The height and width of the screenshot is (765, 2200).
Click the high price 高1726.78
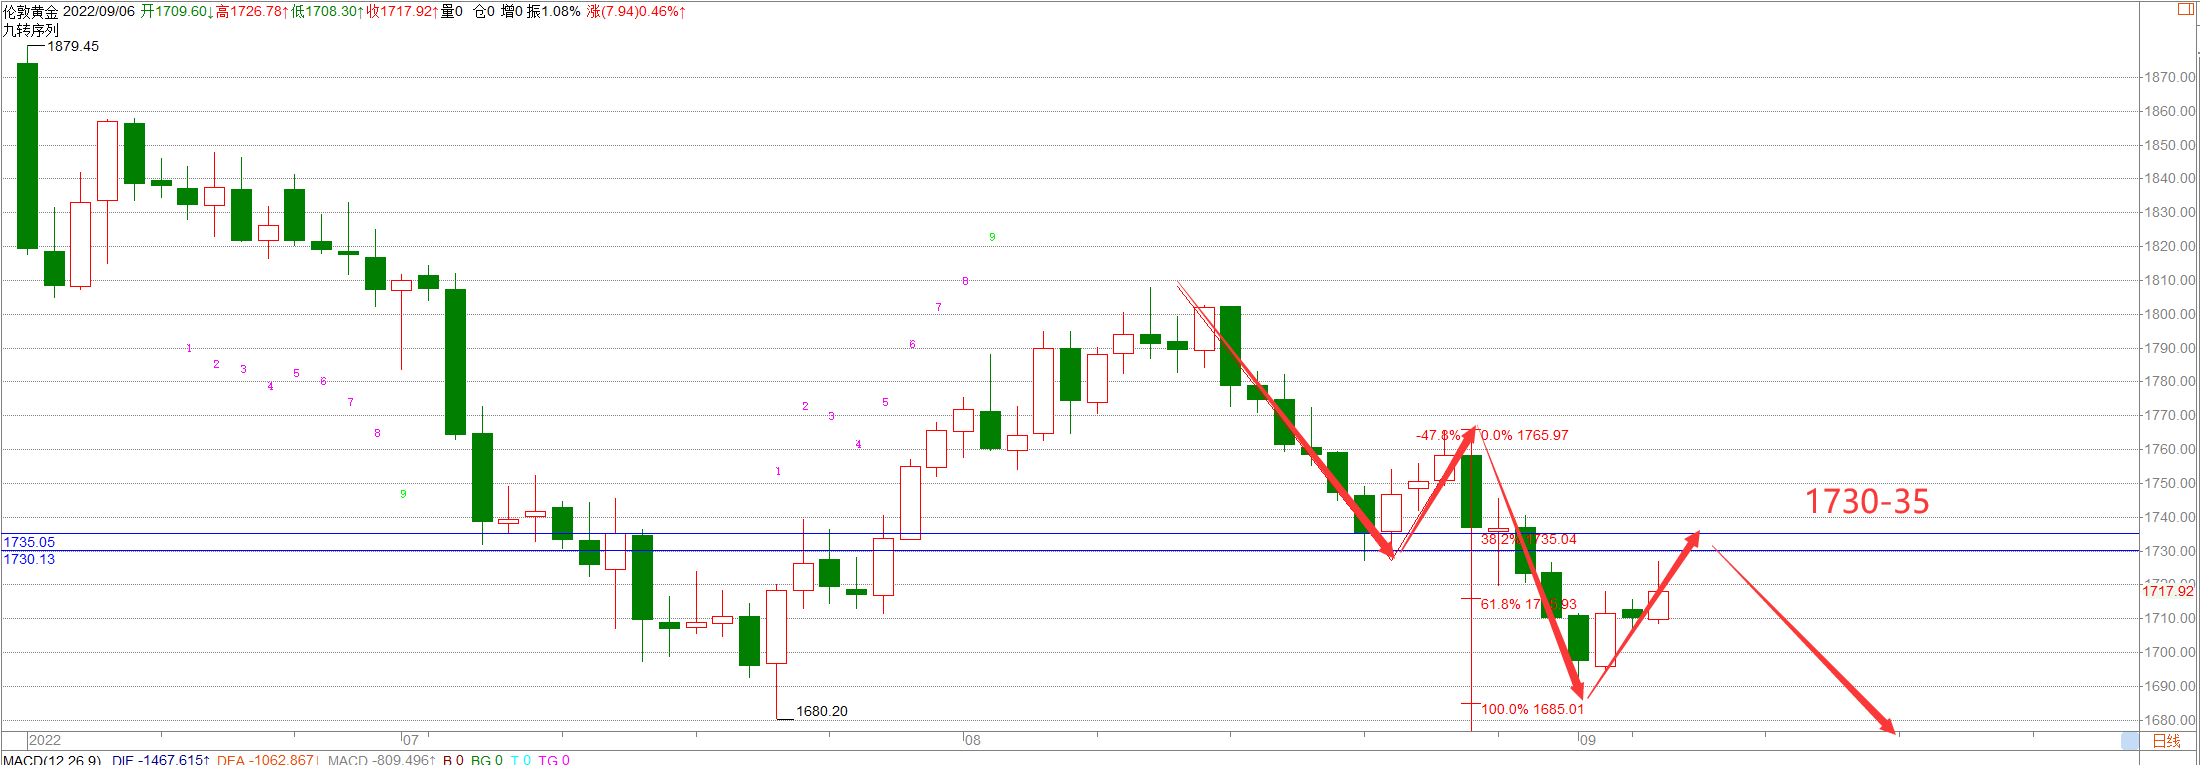click(x=252, y=11)
